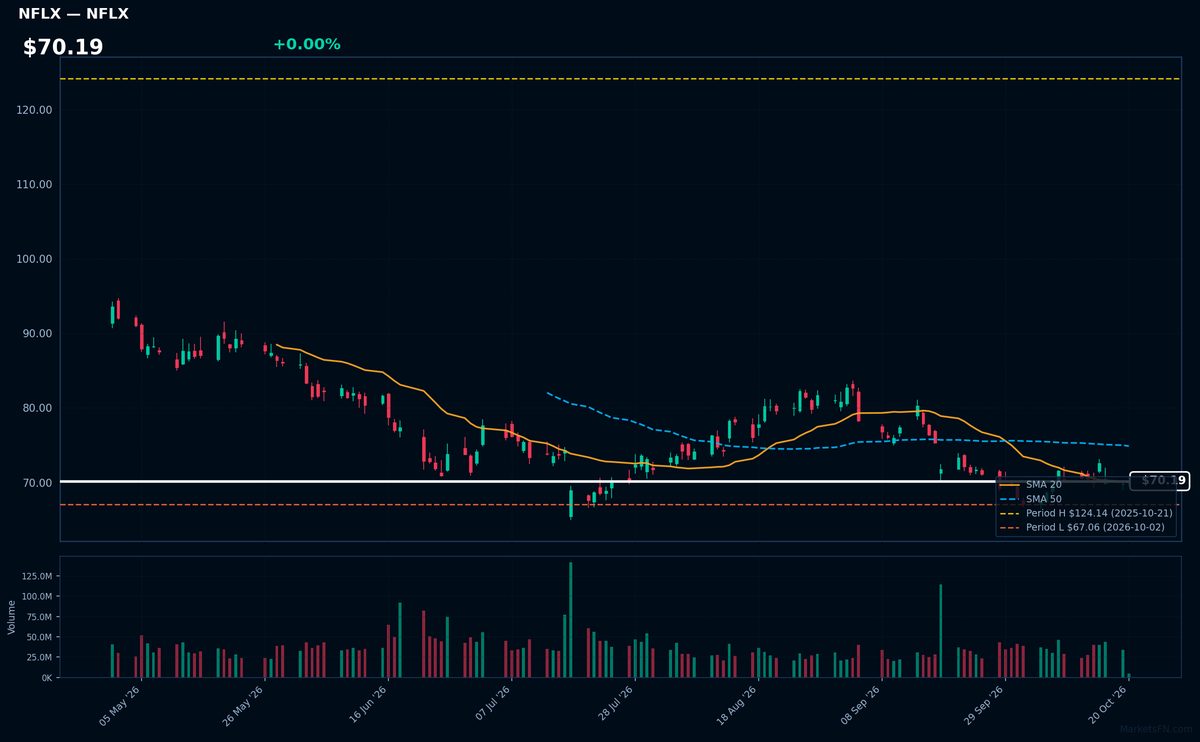The width and height of the screenshot is (1200, 742).
Task: Select the 120.00 price axis label
Action: coord(34,110)
